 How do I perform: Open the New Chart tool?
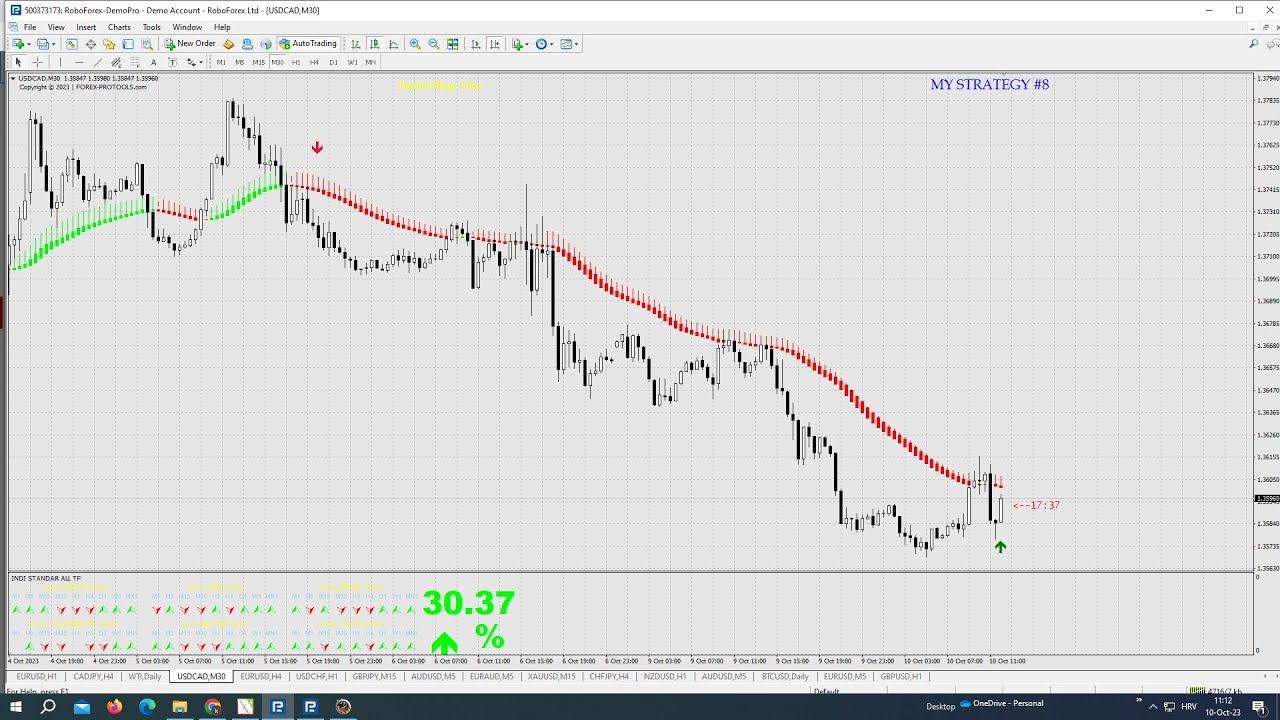(x=18, y=44)
